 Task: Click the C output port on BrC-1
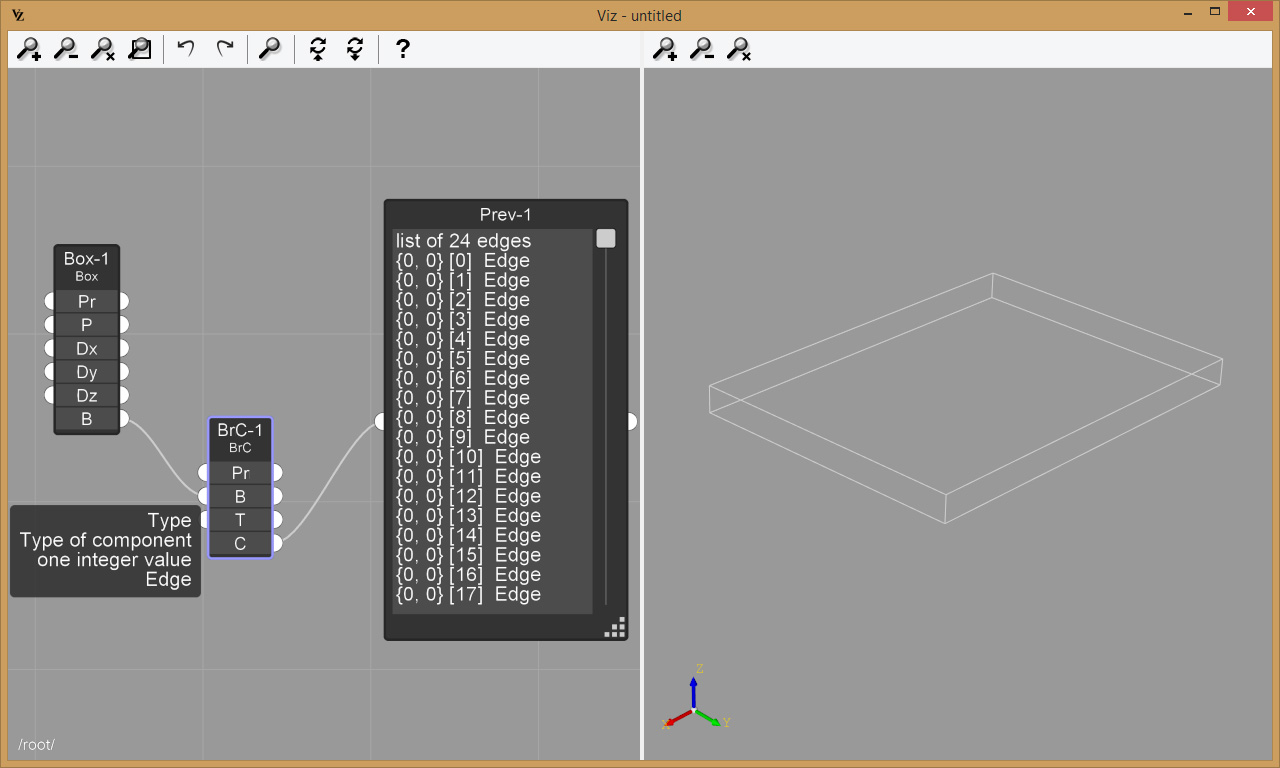[277, 543]
